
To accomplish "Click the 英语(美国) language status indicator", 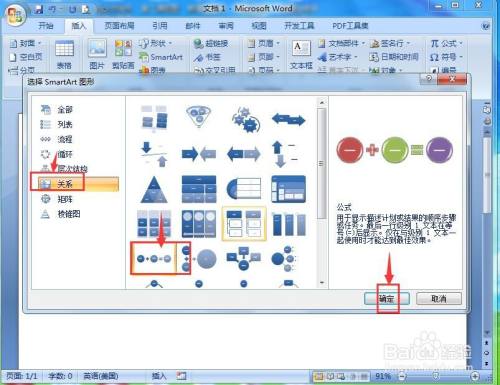I will pyautogui.click(x=101, y=376).
